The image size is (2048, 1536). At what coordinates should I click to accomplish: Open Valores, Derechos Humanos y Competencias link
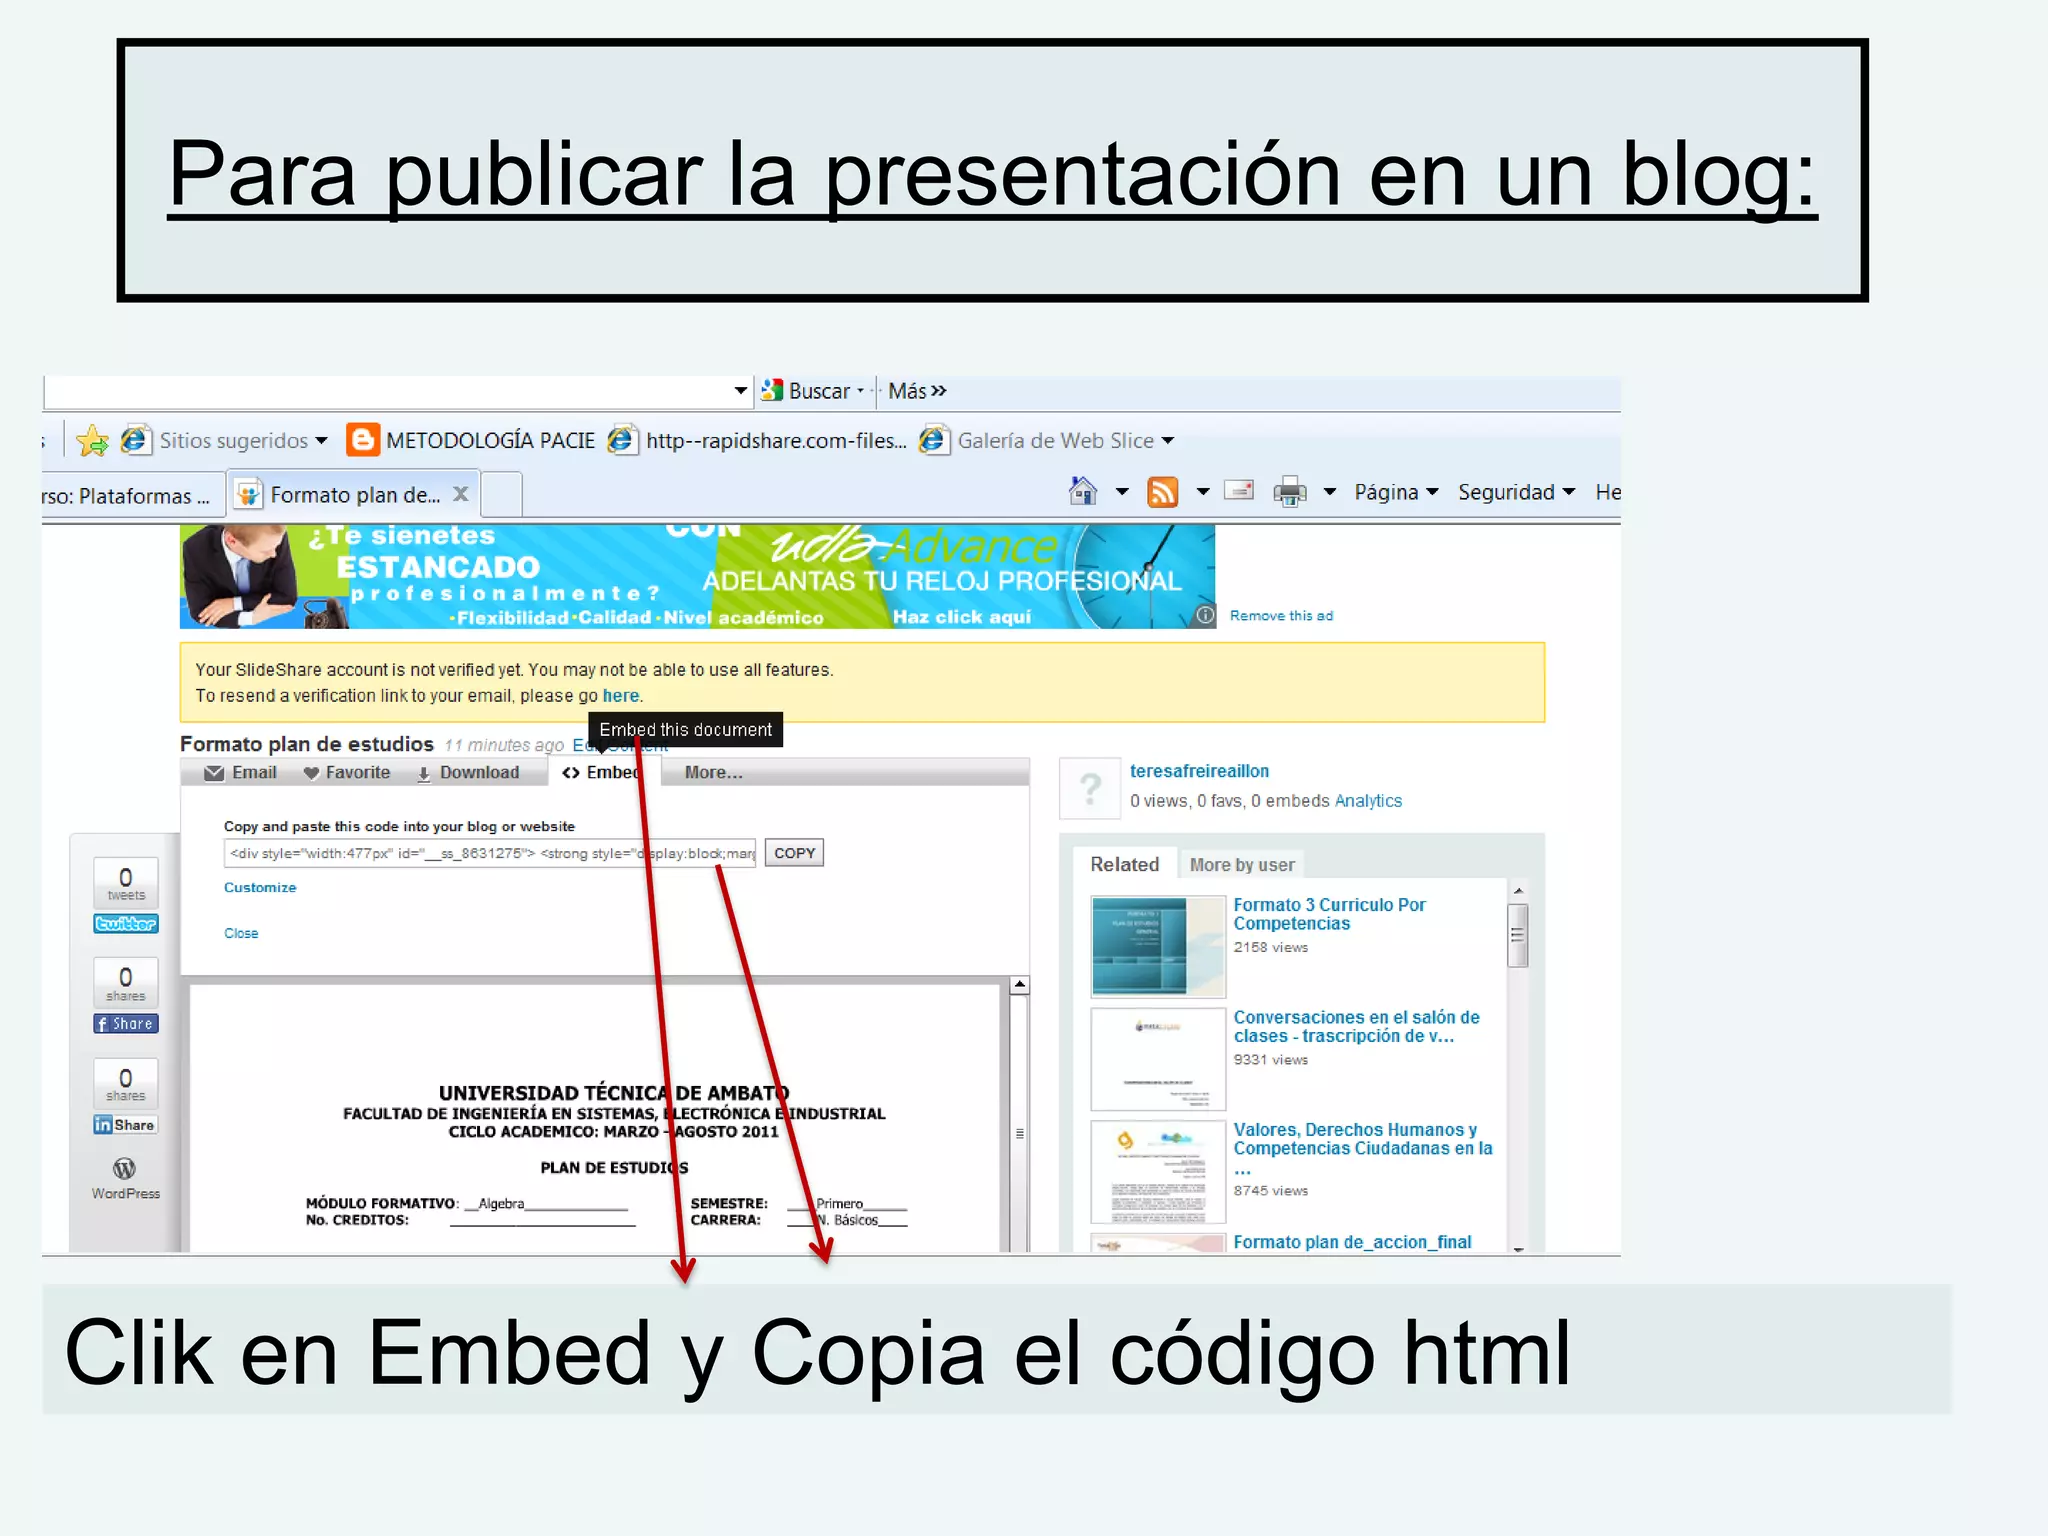(1362, 1148)
